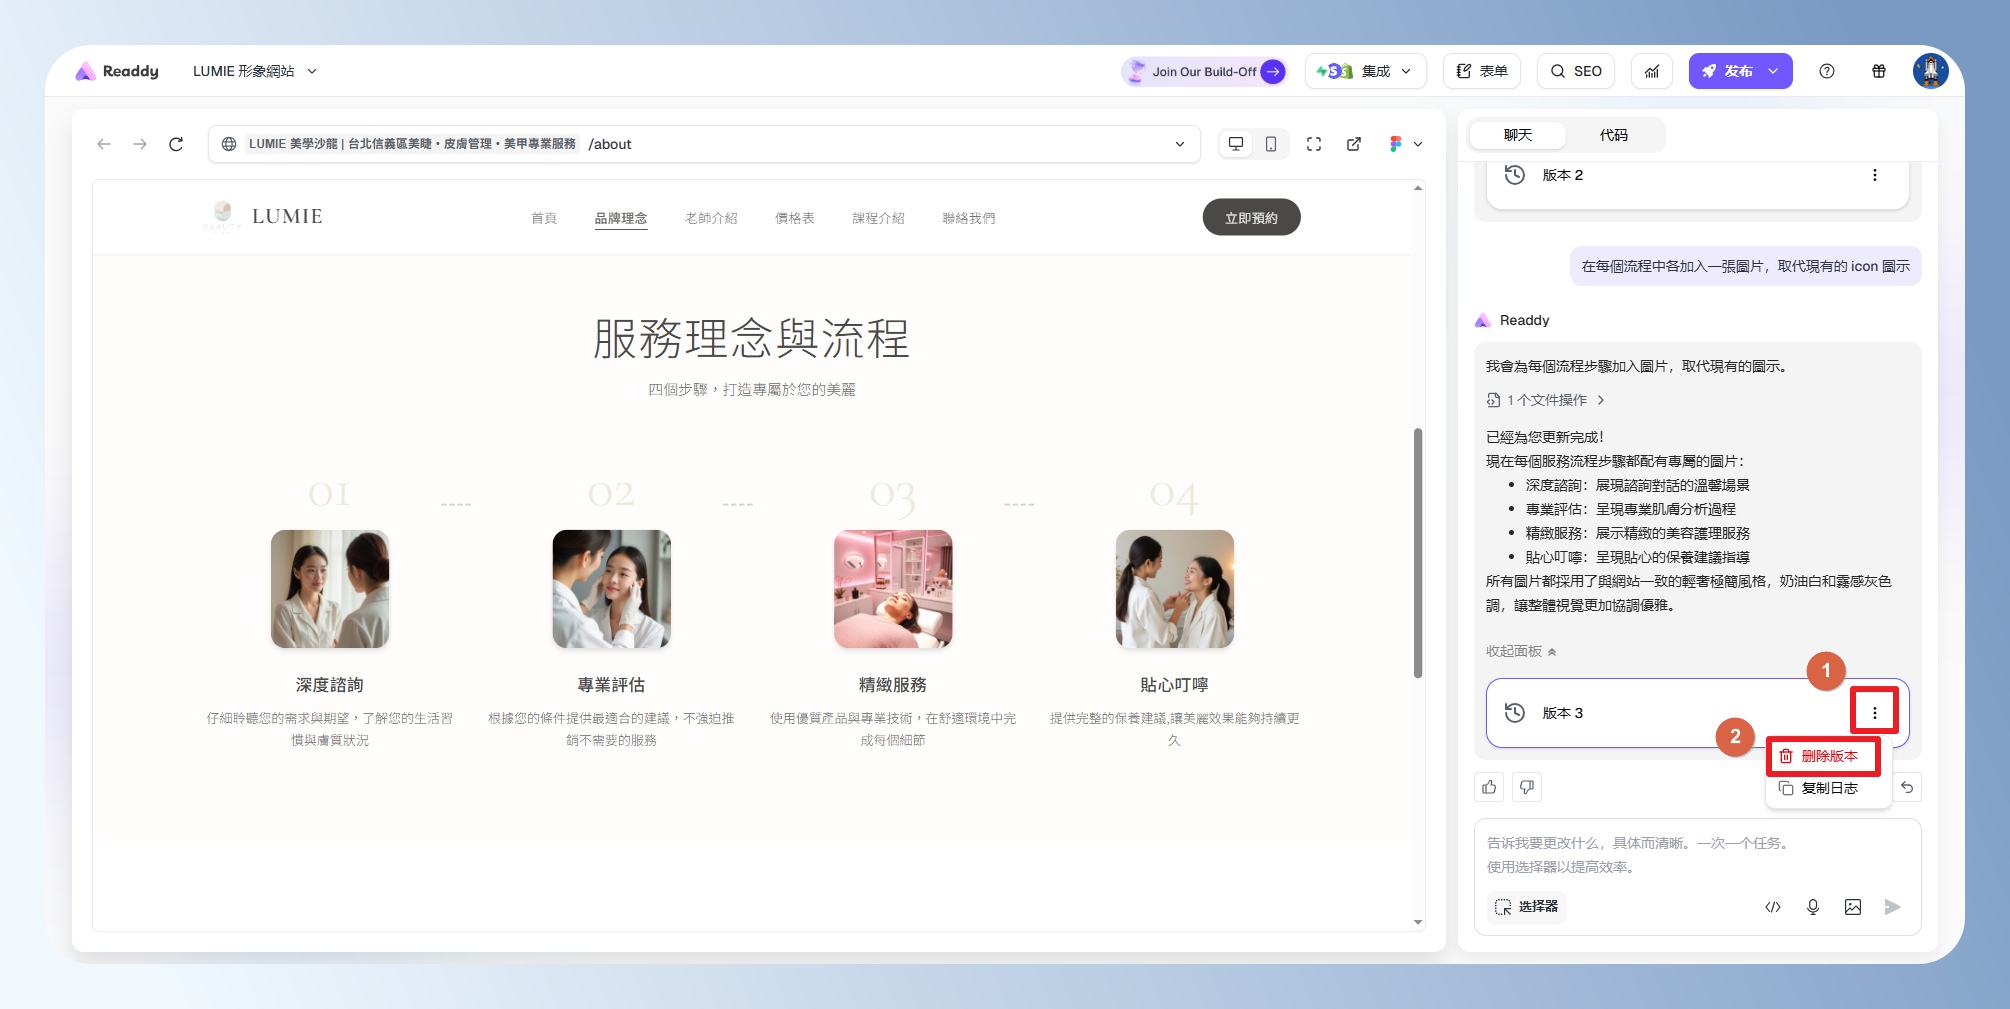The width and height of the screenshot is (2010, 1009).
Task: Expand the page URL address dropdown
Action: pos(1180,144)
